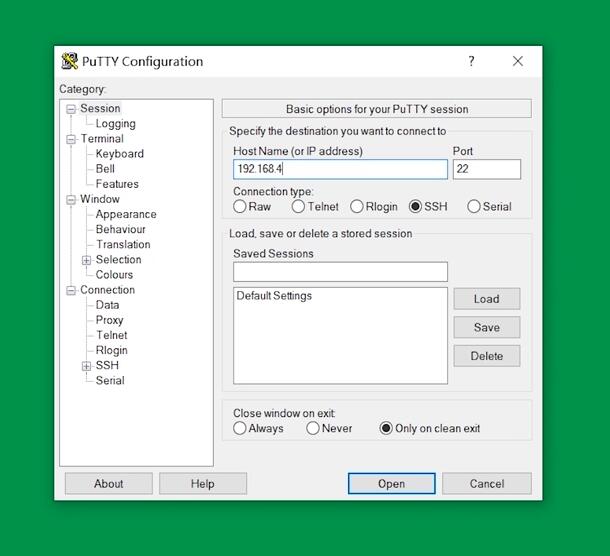This screenshot has height=556, width=610.
Task: Collapse the Session tree node
Action: tap(71, 109)
